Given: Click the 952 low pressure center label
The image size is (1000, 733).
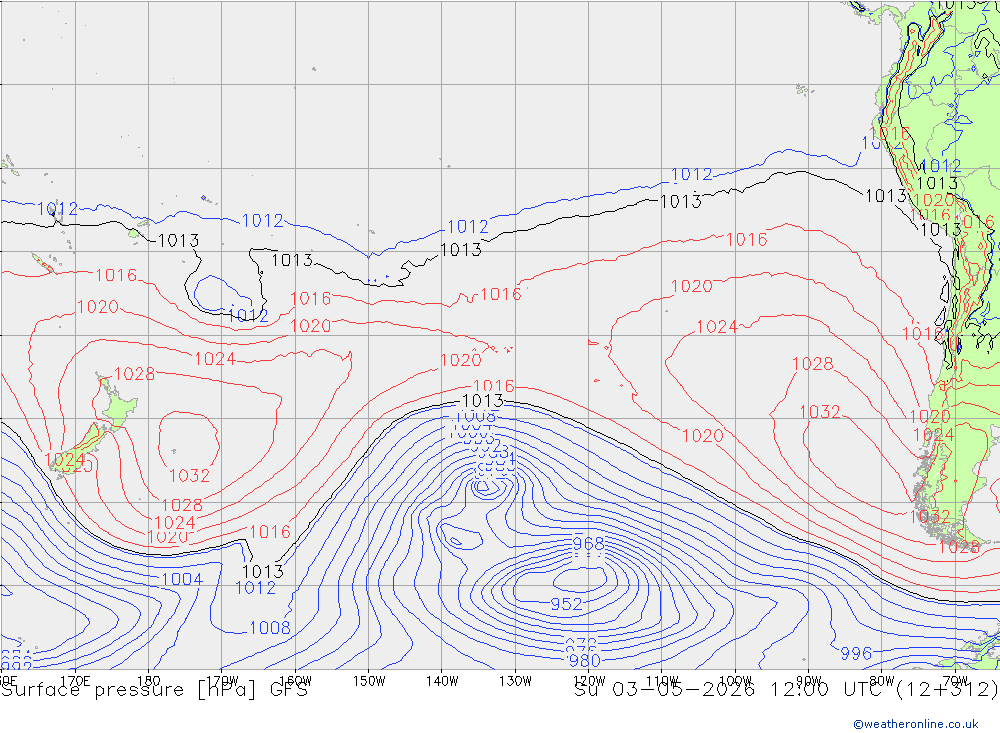Looking at the screenshot, I should pos(566,603).
